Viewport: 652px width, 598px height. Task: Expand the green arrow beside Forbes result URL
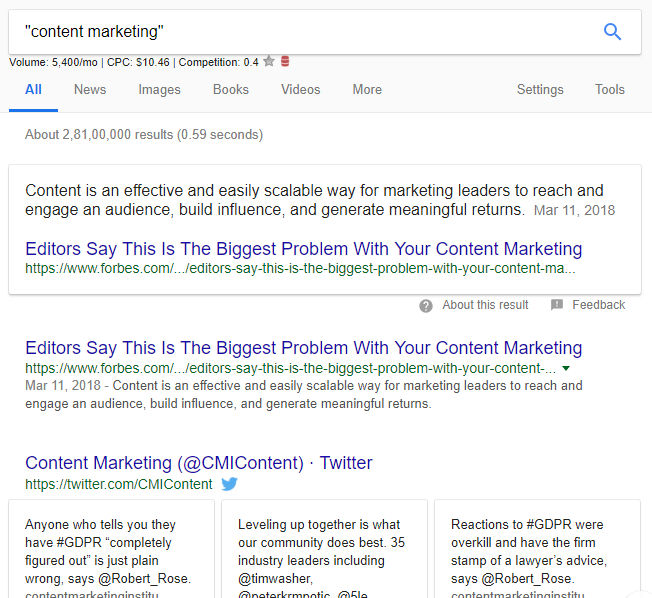(x=567, y=368)
